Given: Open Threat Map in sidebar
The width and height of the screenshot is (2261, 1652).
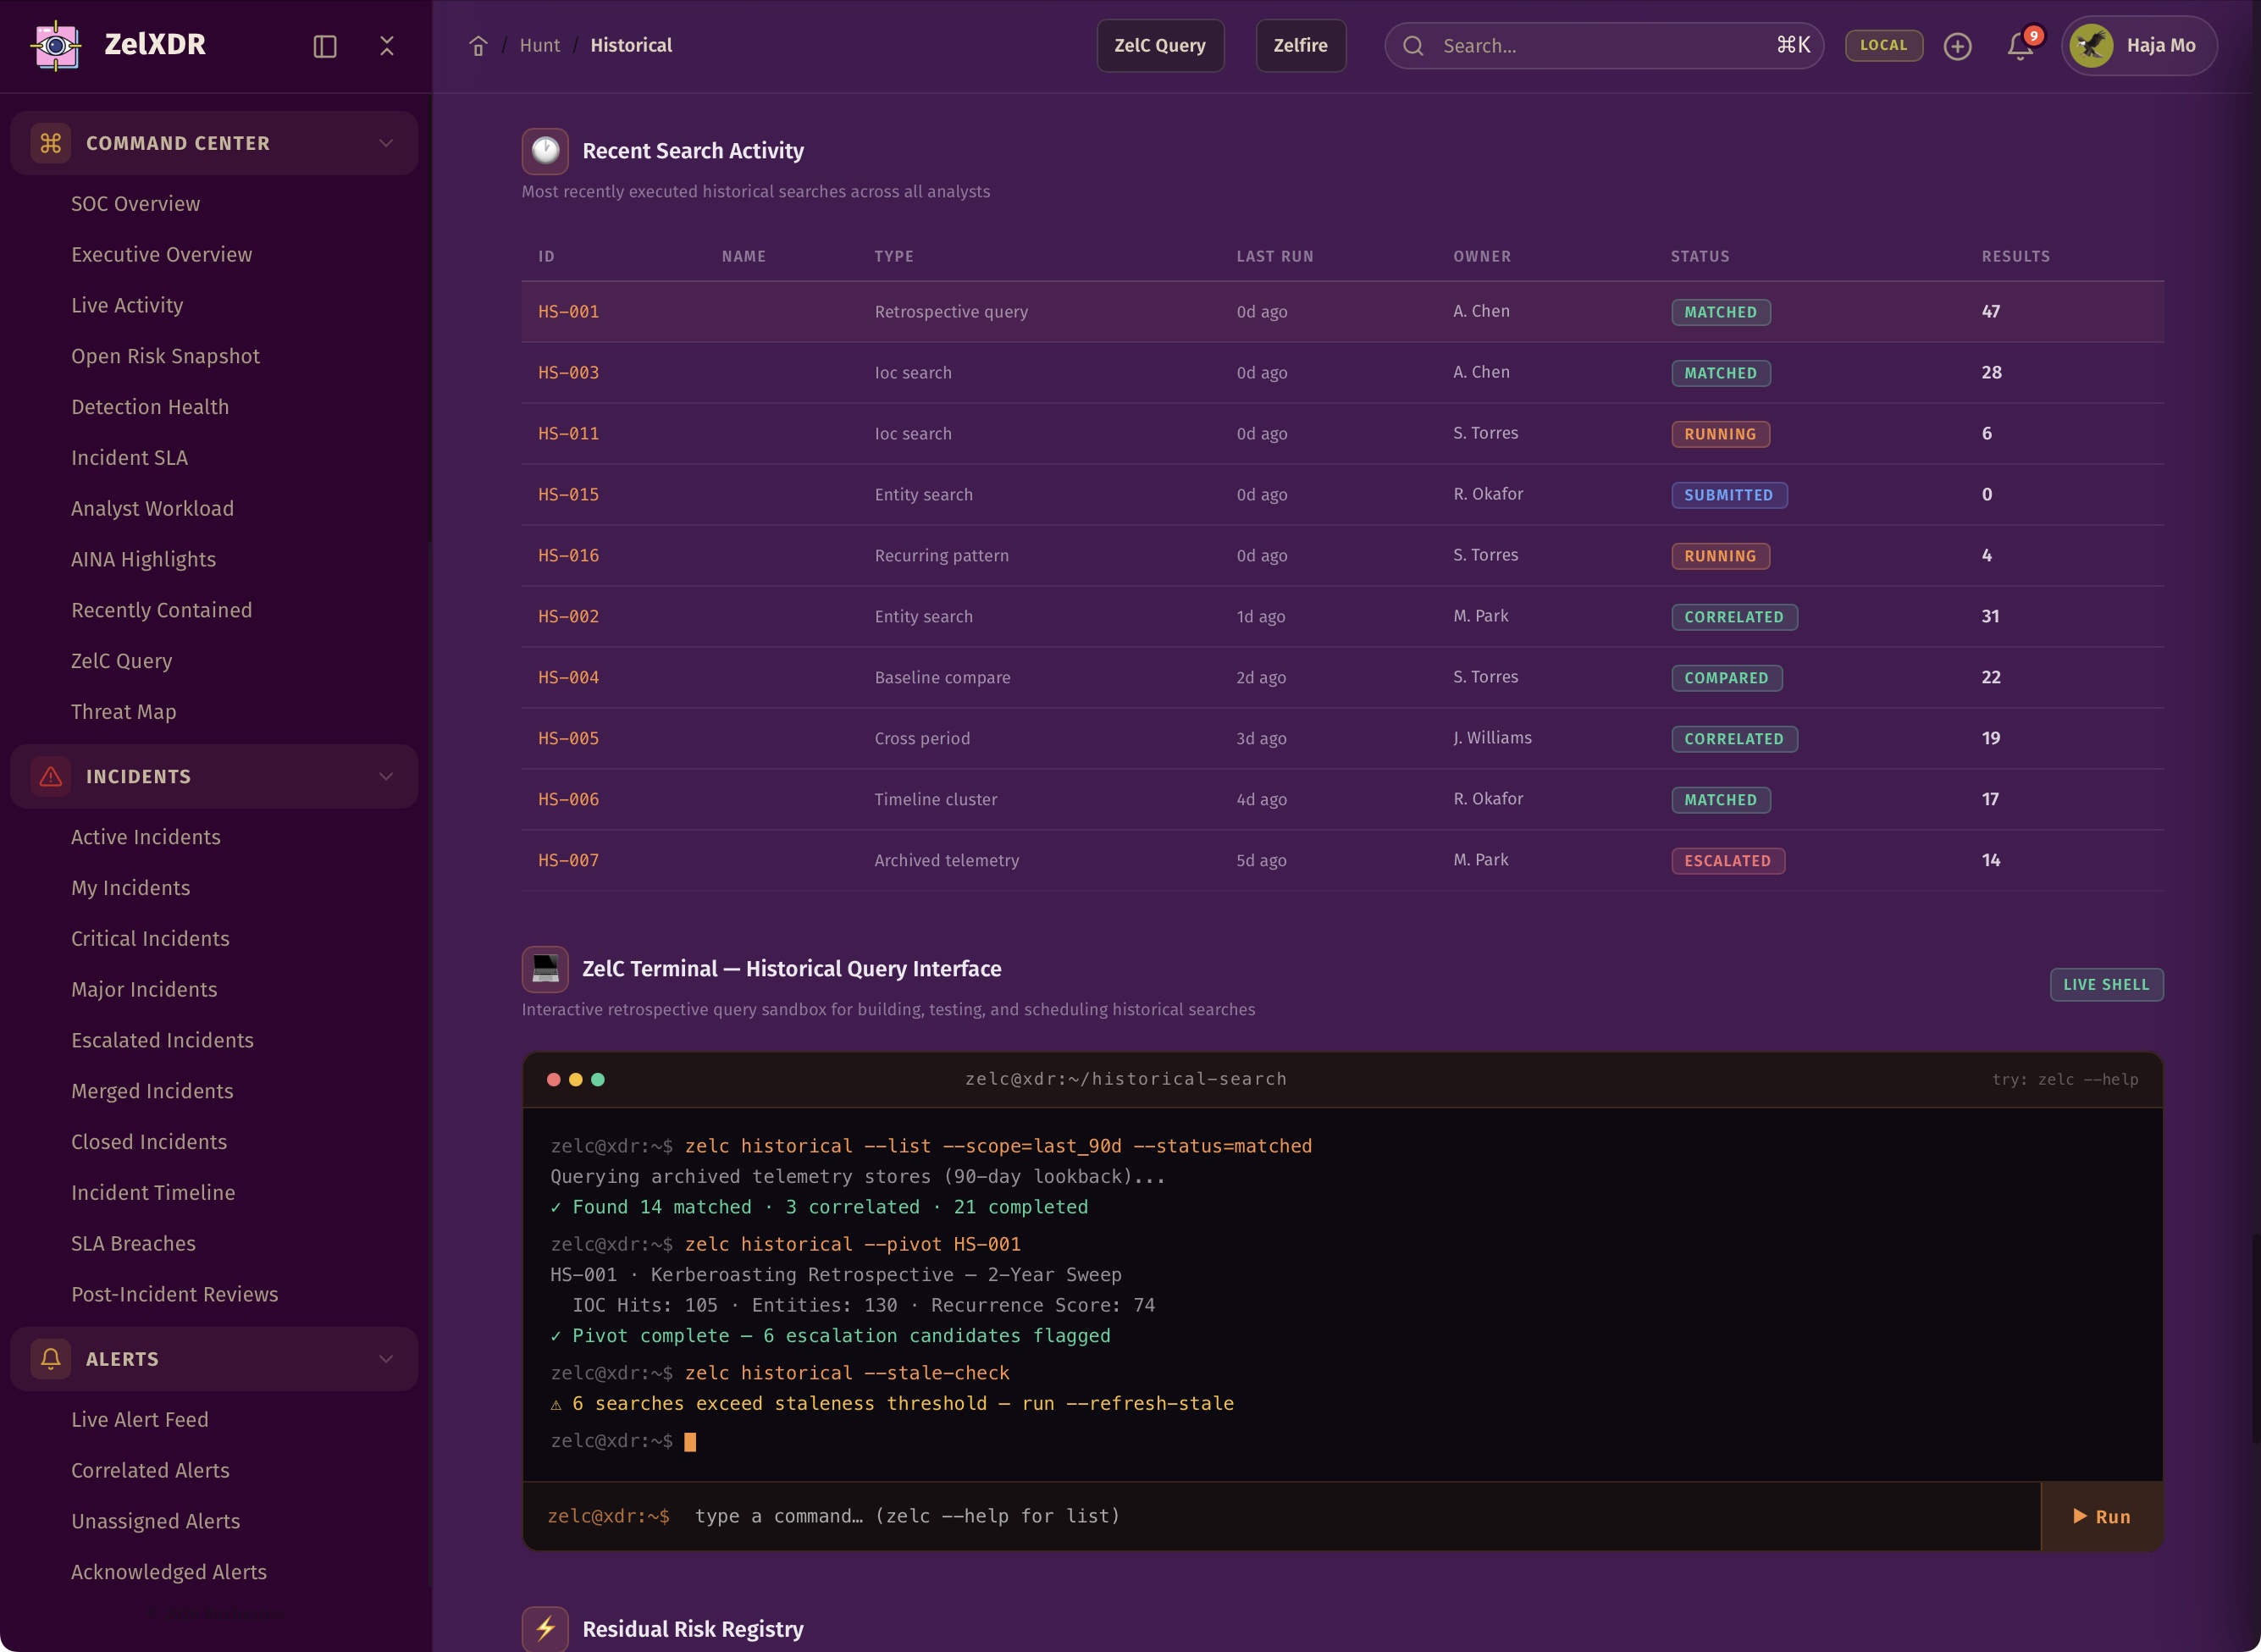Looking at the screenshot, I should (123, 712).
